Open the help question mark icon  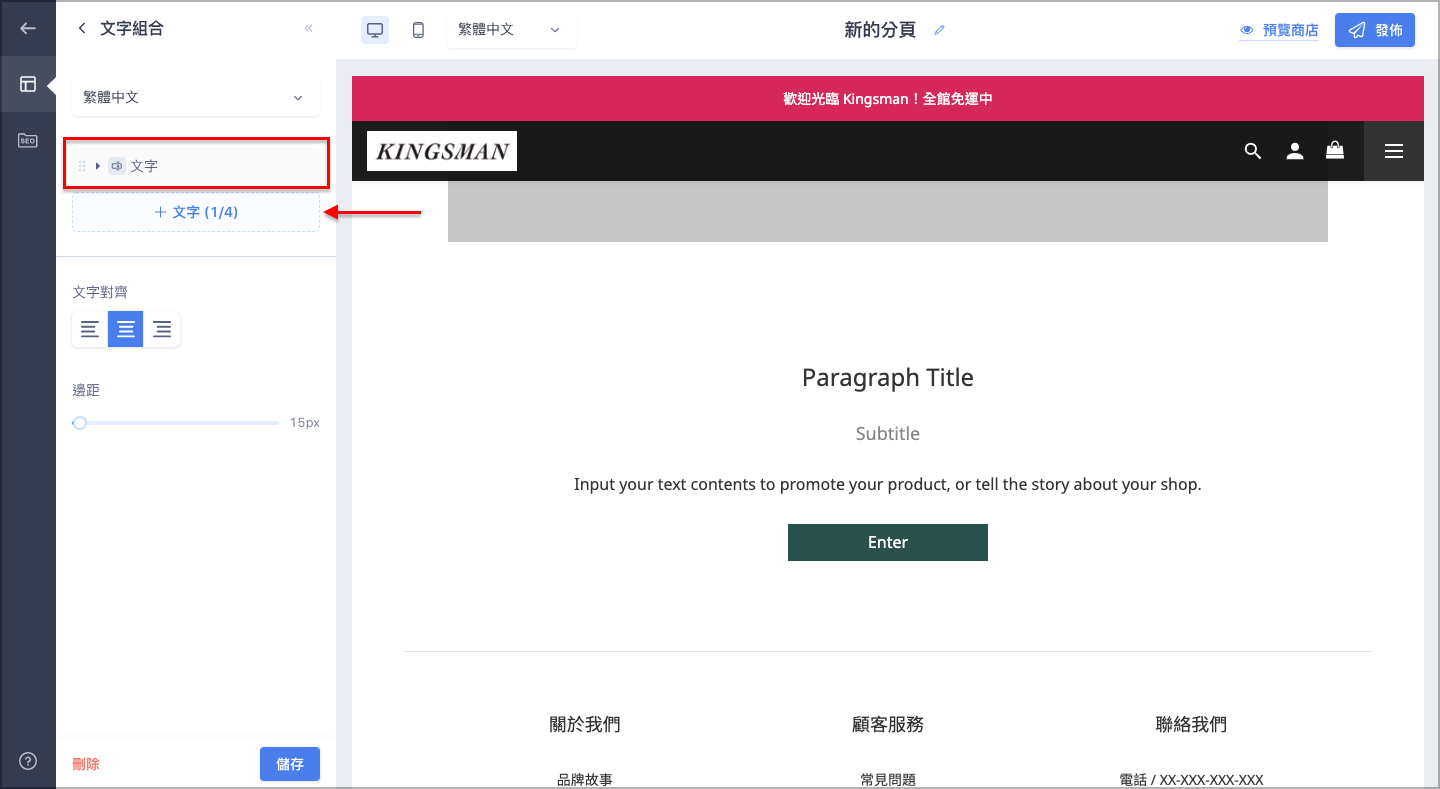point(28,761)
